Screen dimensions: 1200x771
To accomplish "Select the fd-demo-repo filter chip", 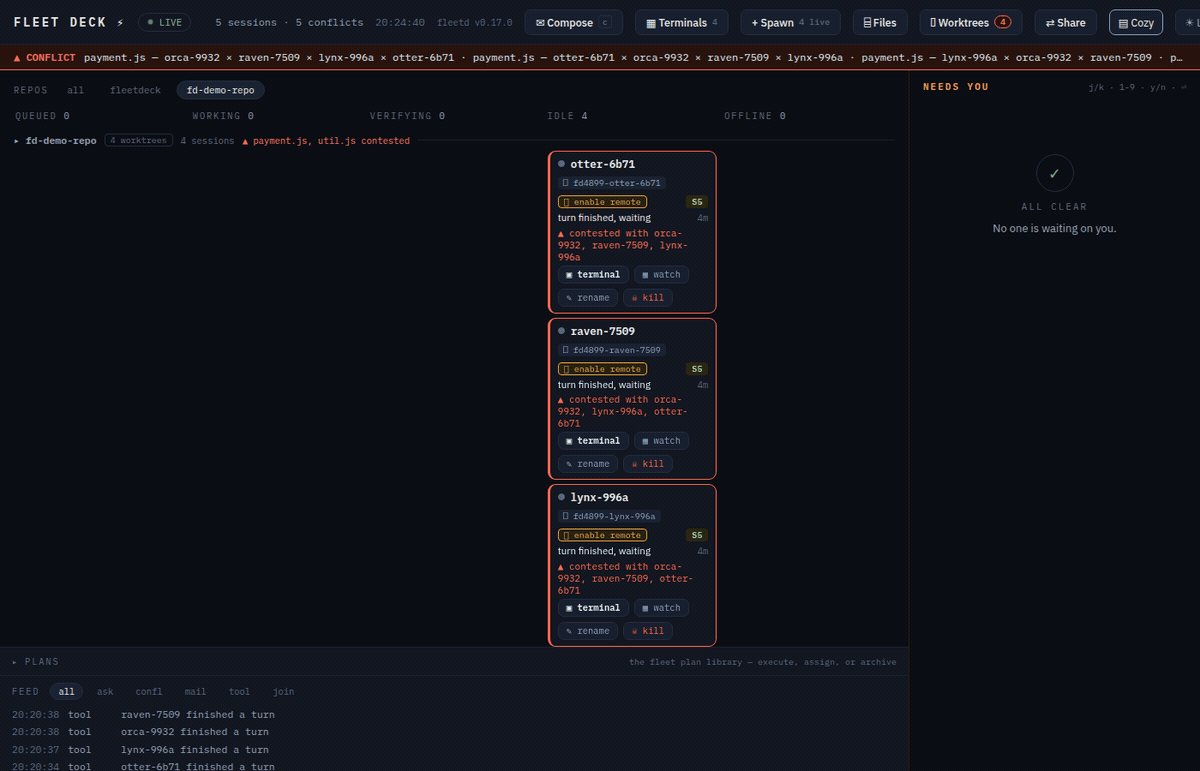I will [220, 90].
